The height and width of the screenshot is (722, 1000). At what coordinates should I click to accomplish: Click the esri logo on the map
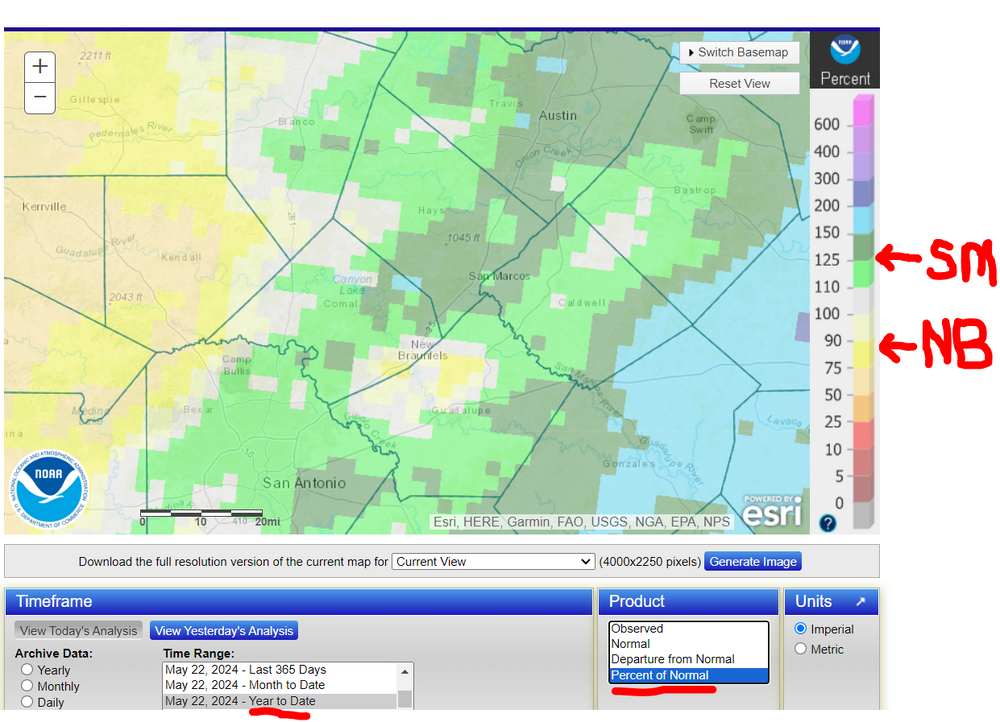[x=772, y=512]
